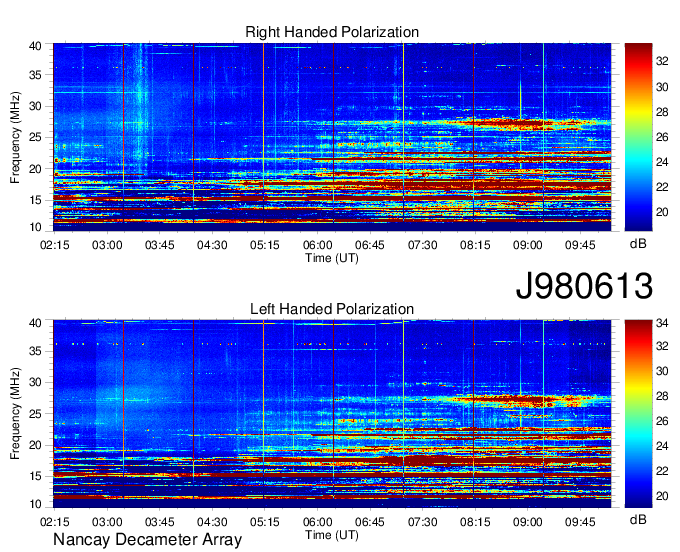Click the 'Nancay Decameter Array' caption
680x552 pixels.
pos(147,540)
